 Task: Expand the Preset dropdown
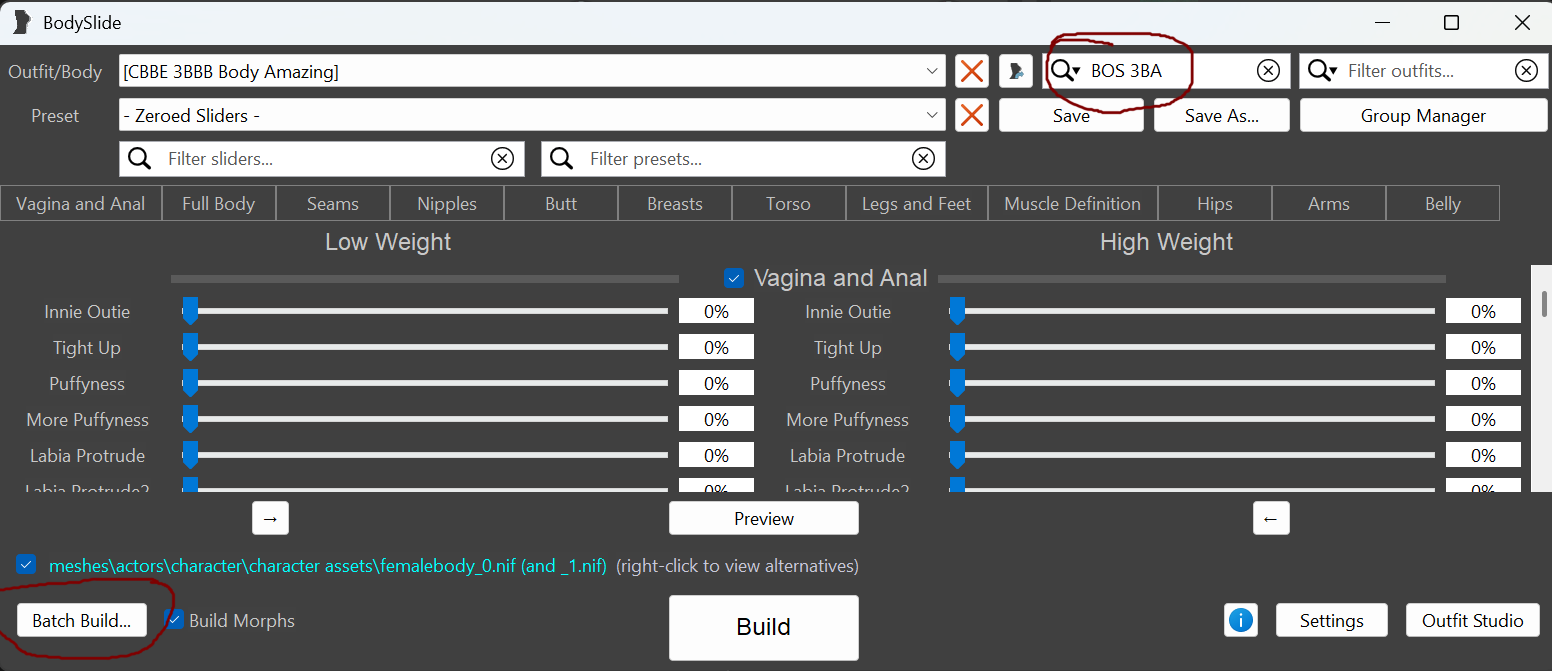coord(931,116)
